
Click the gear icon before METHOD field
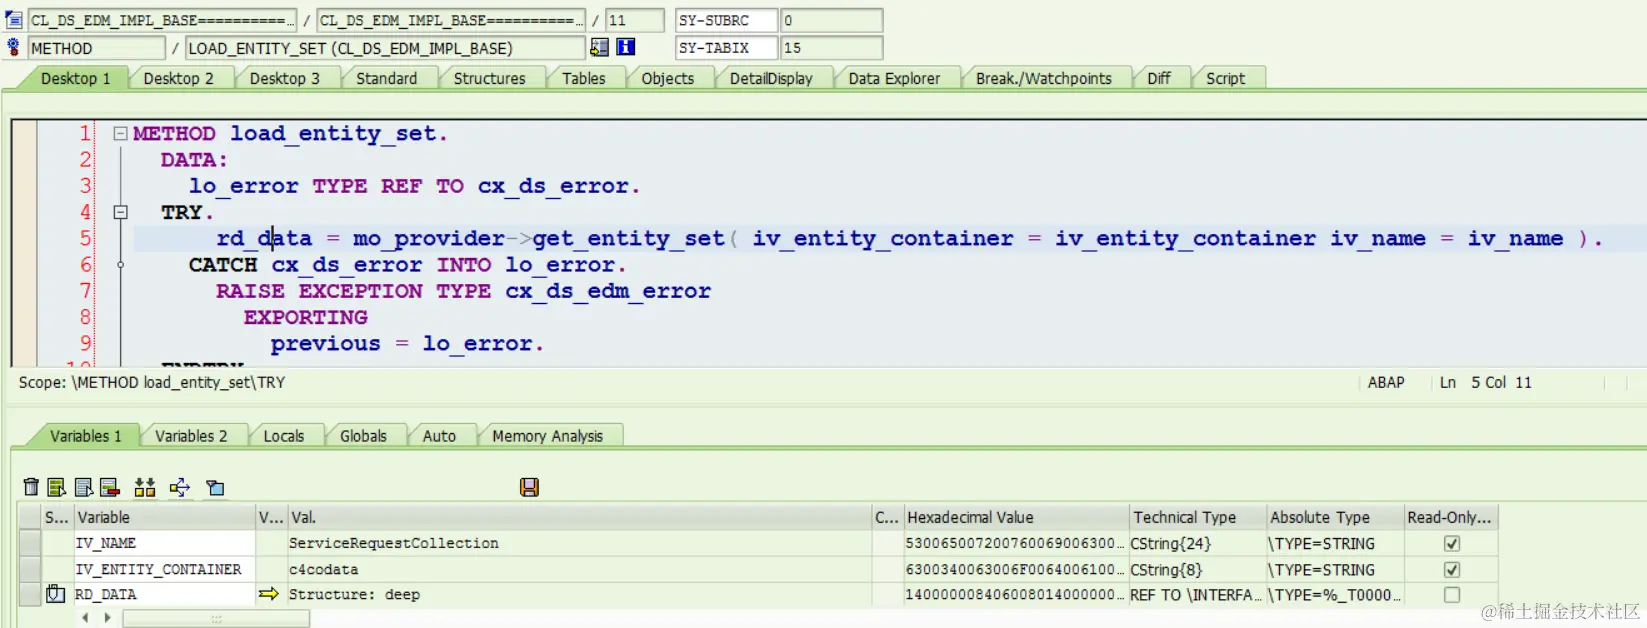pyautogui.click(x=13, y=47)
